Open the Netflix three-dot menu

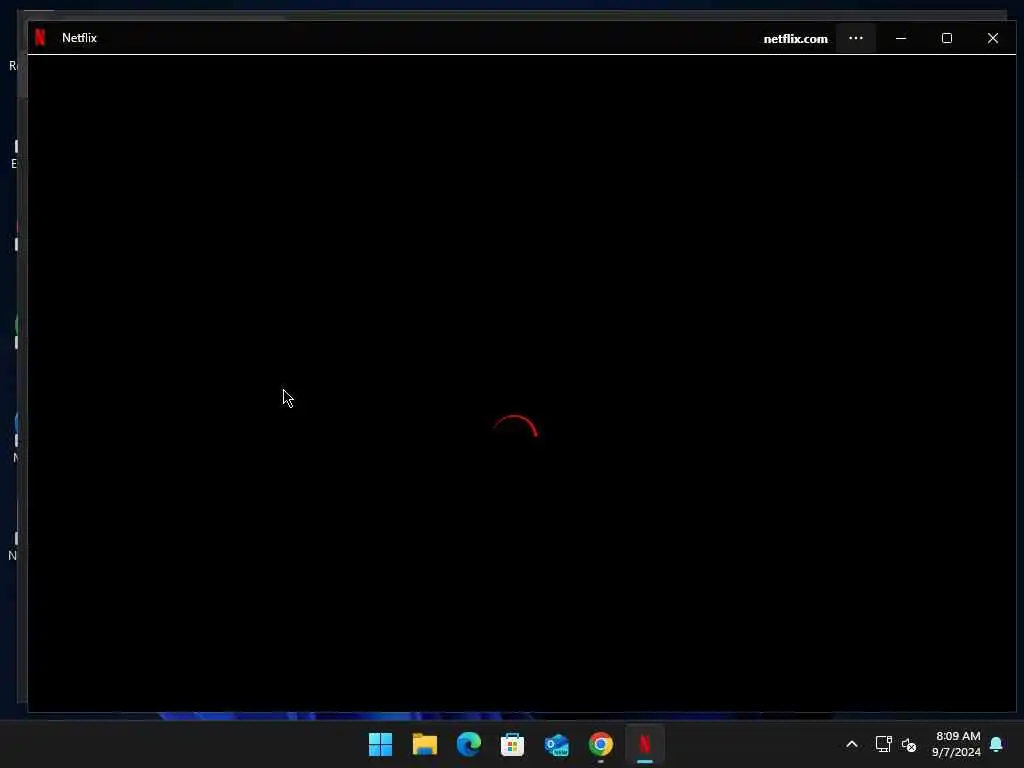coord(856,38)
